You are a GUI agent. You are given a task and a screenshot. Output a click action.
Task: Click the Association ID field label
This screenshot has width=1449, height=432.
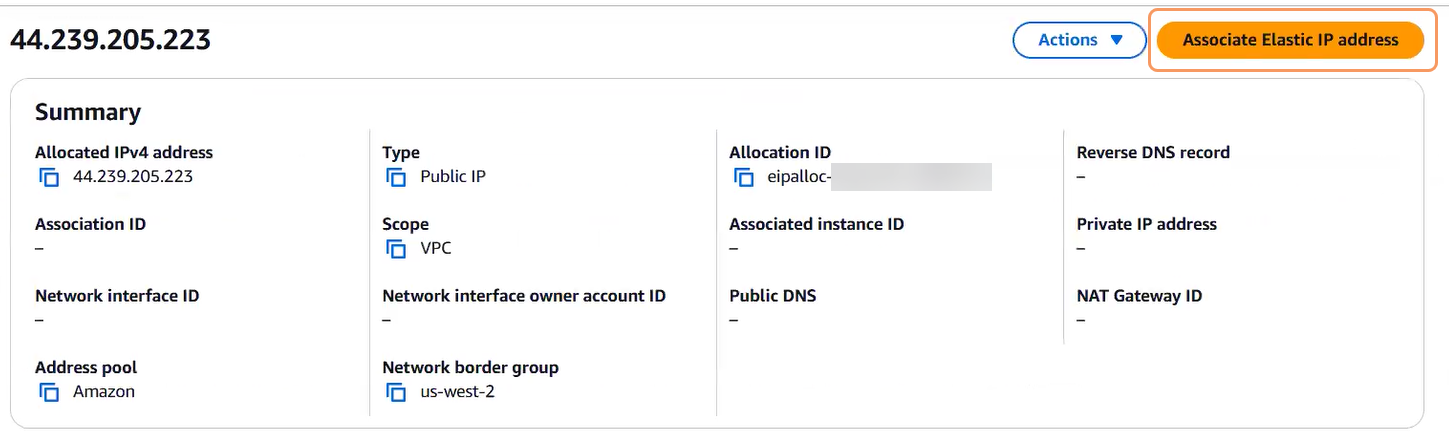(90, 224)
